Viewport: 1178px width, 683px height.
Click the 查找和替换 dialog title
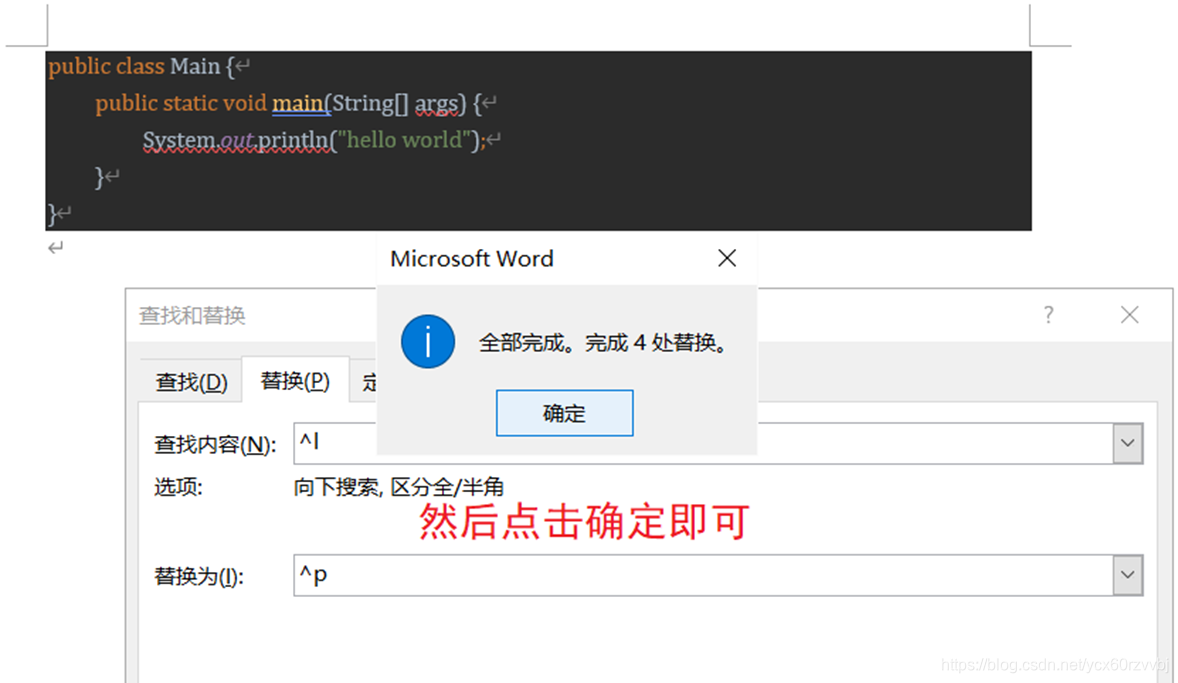tap(192, 315)
